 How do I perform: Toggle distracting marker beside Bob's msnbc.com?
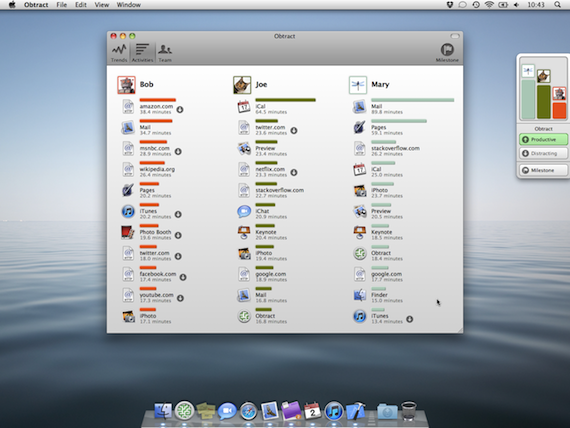tap(178, 151)
